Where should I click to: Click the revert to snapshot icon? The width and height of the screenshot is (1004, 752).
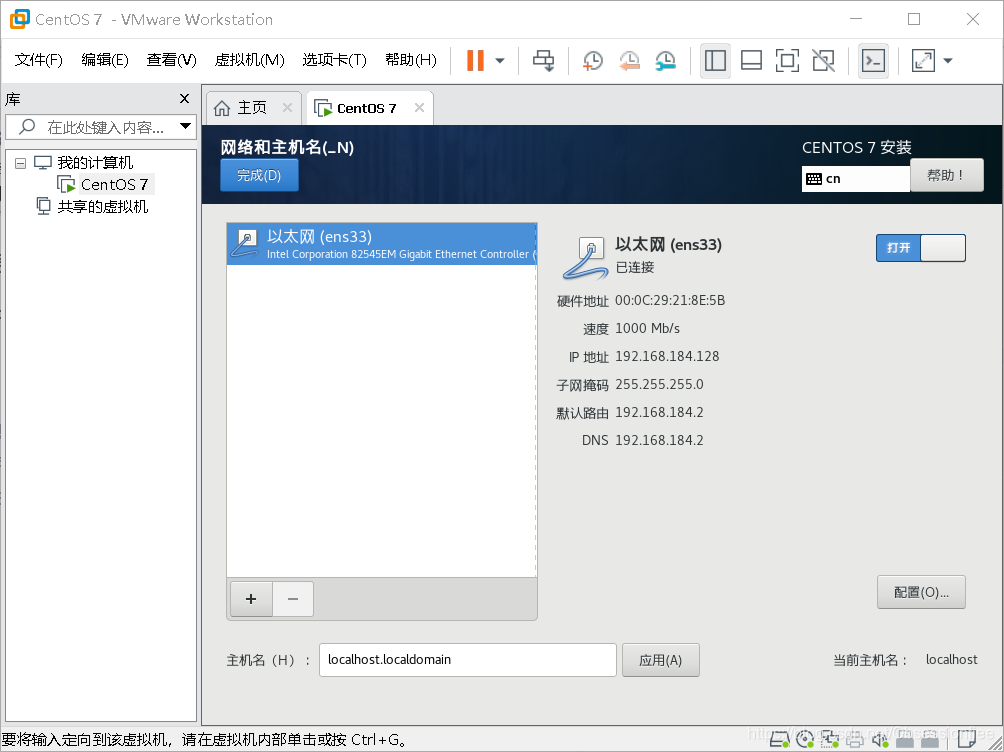pos(629,61)
